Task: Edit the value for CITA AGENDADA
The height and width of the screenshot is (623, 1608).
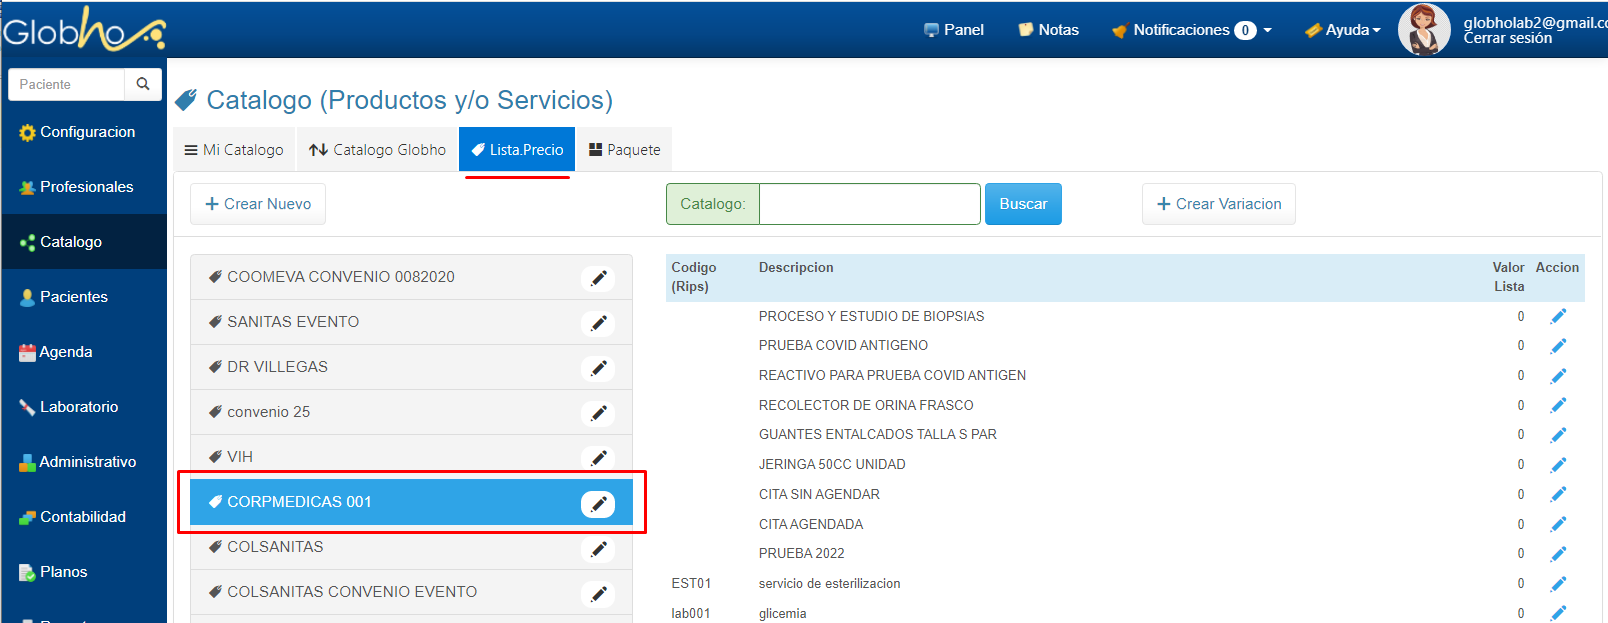Action: (1558, 524)
